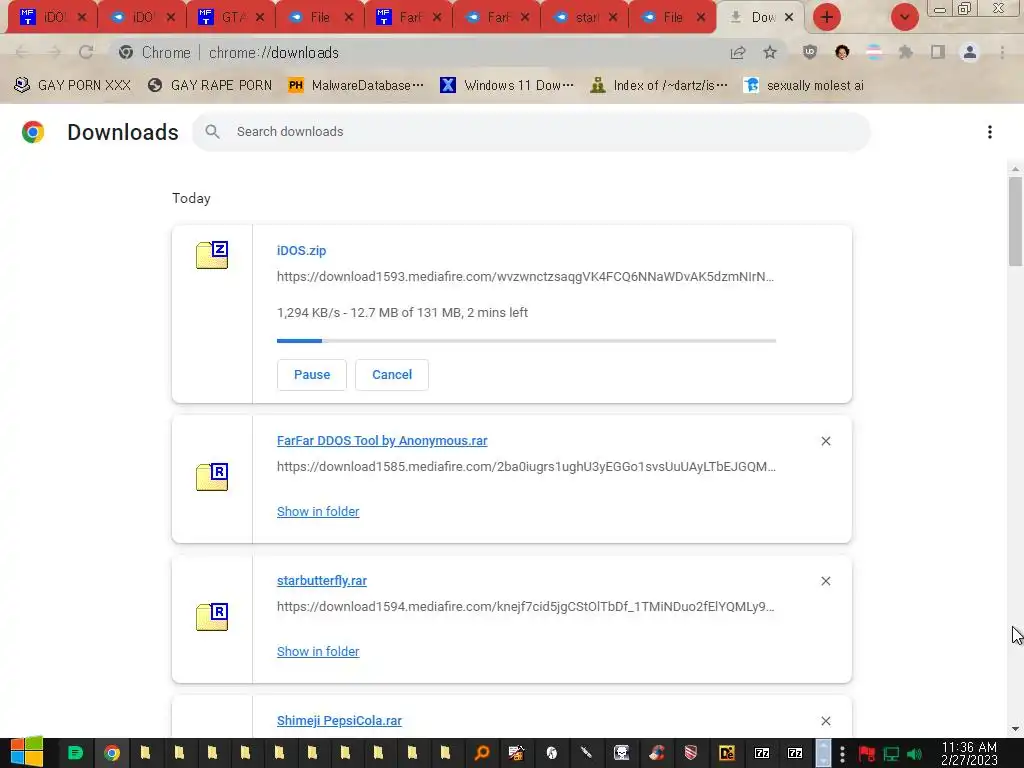
Task: Close the GTA tab
Action: point(260,18)
